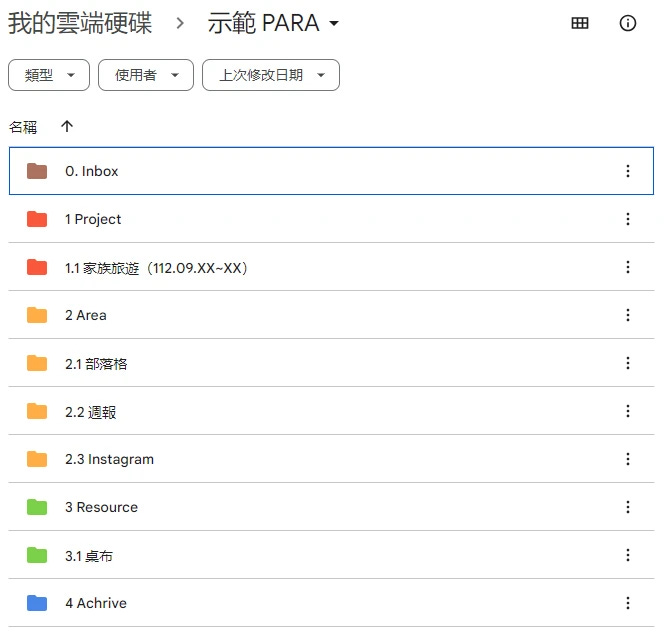Open more actions for 1 Project
668x635 pixels.
point(628,219)
